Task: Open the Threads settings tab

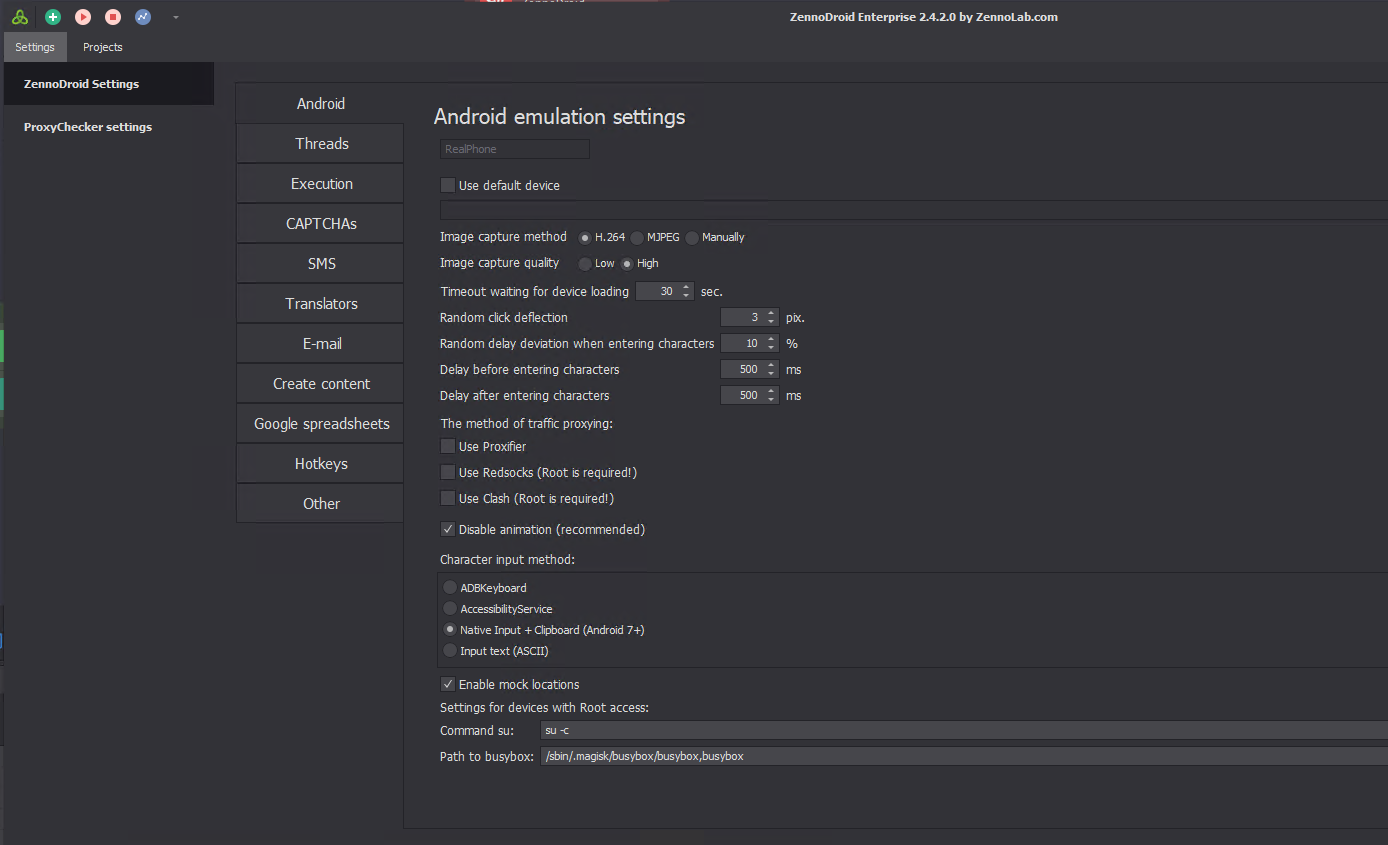Action: [x=321, y=144]
